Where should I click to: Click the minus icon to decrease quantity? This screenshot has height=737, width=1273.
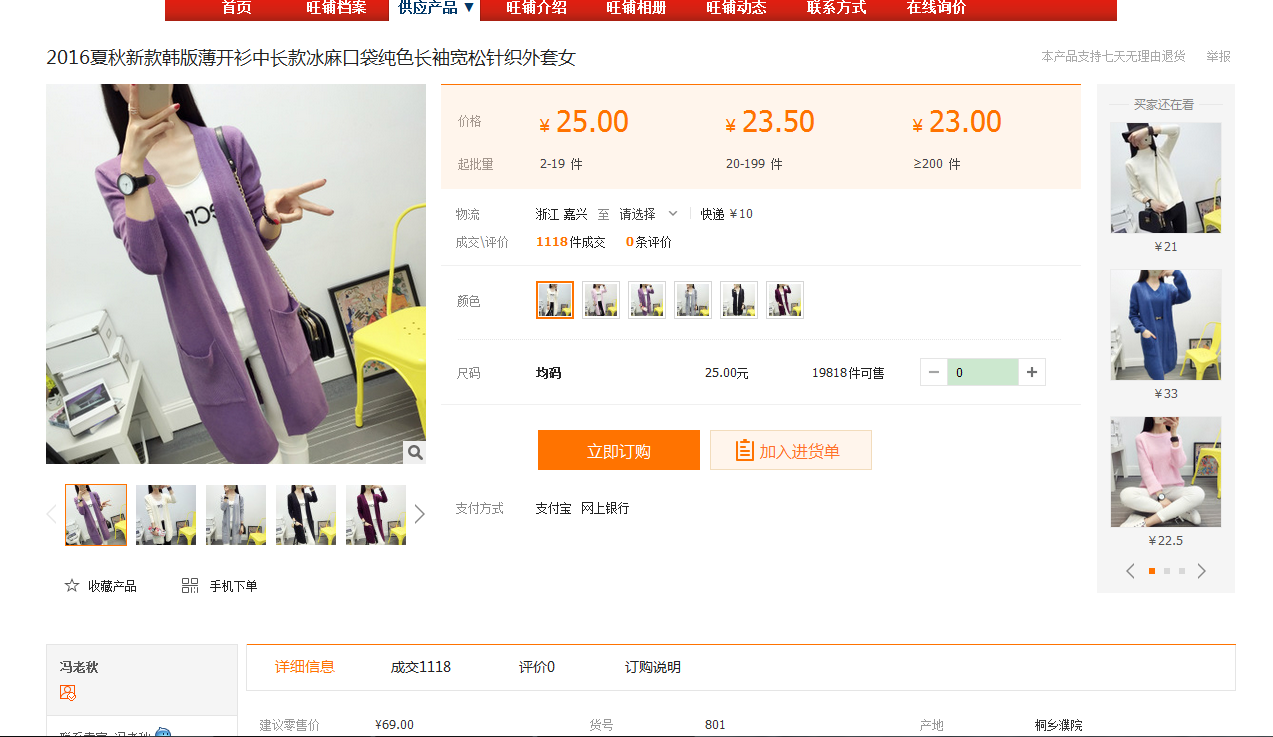934,373
